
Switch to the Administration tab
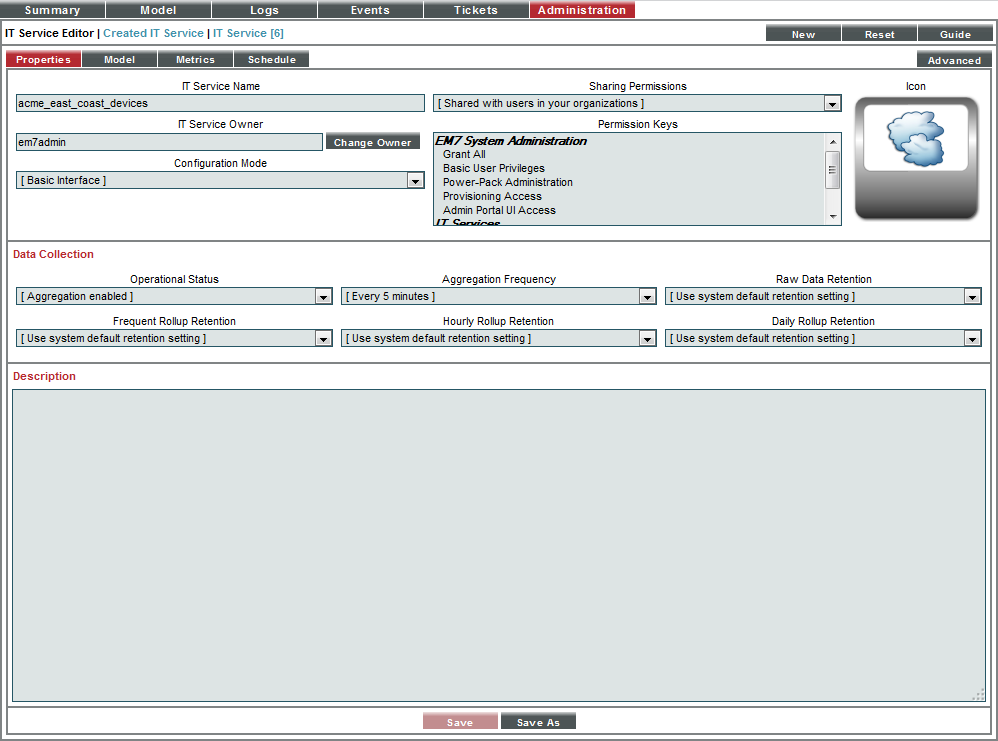coord(582,10)
